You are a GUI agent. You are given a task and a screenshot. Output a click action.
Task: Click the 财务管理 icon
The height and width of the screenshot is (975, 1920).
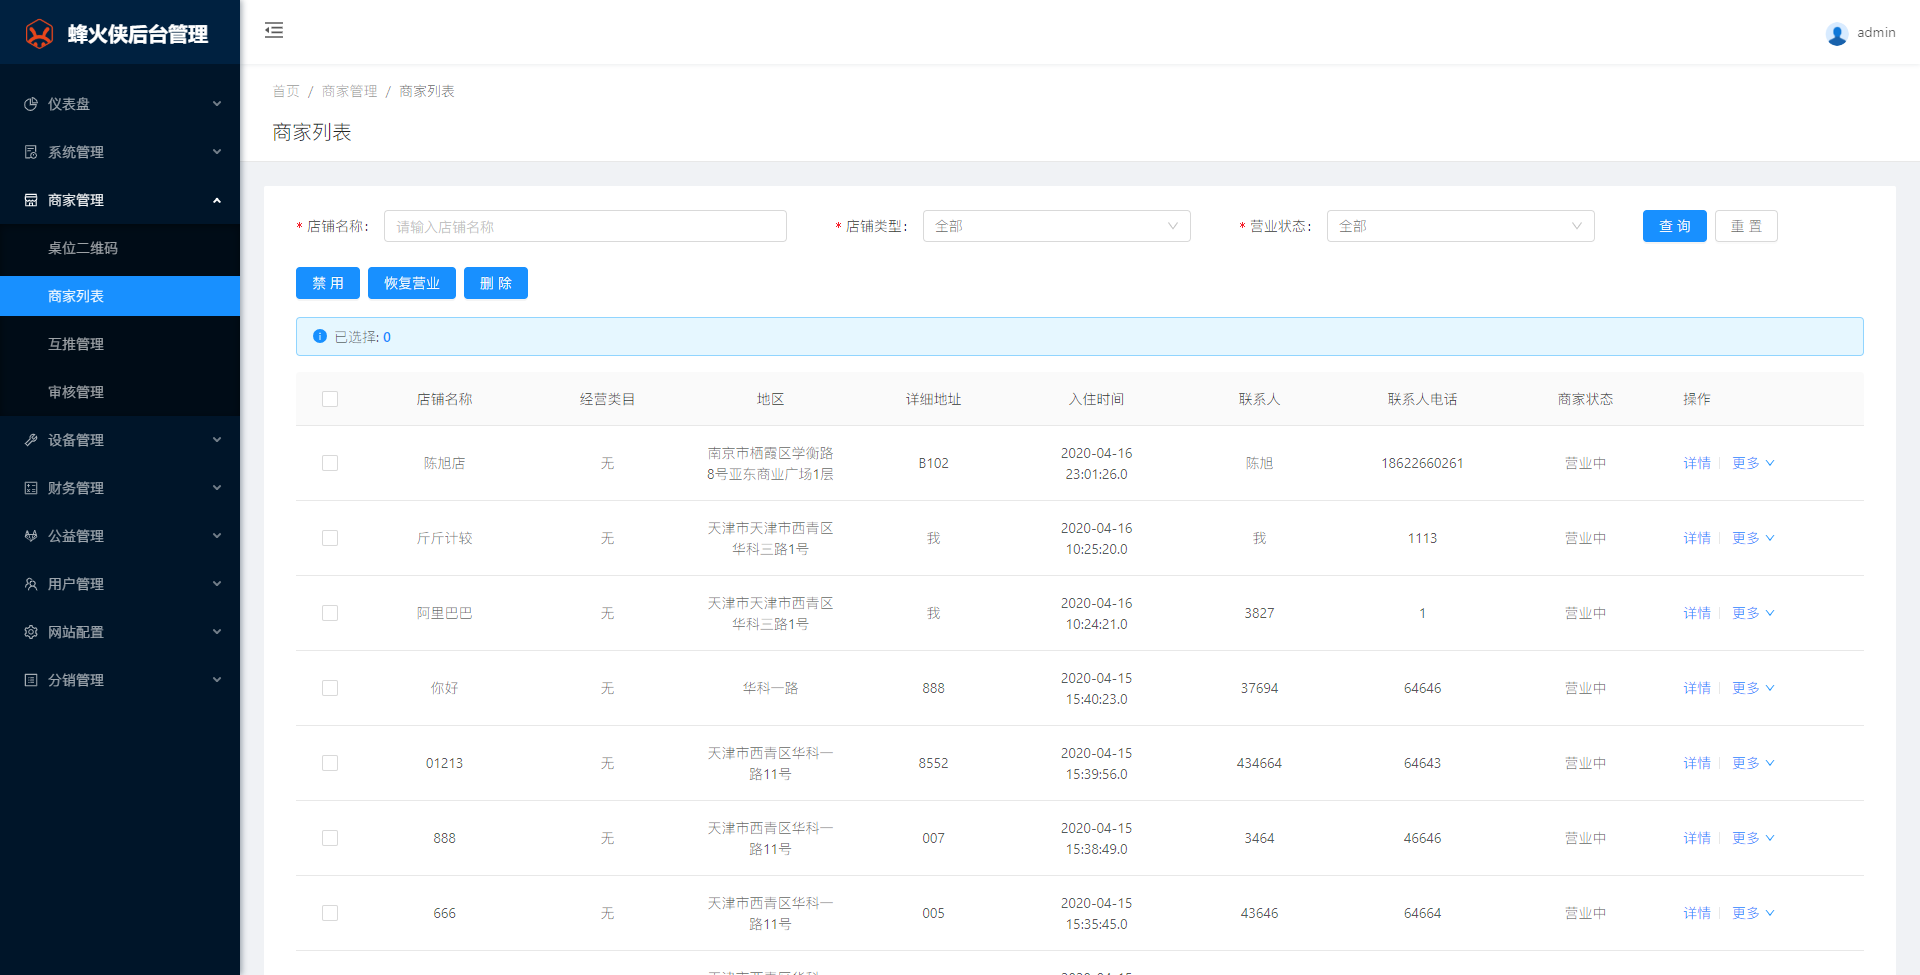coord(31,488)
